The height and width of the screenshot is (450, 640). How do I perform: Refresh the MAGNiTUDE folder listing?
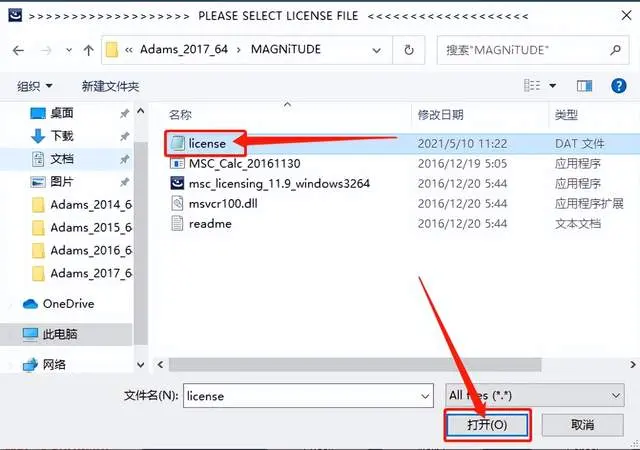pyautogui.click(x=409, y=50)
